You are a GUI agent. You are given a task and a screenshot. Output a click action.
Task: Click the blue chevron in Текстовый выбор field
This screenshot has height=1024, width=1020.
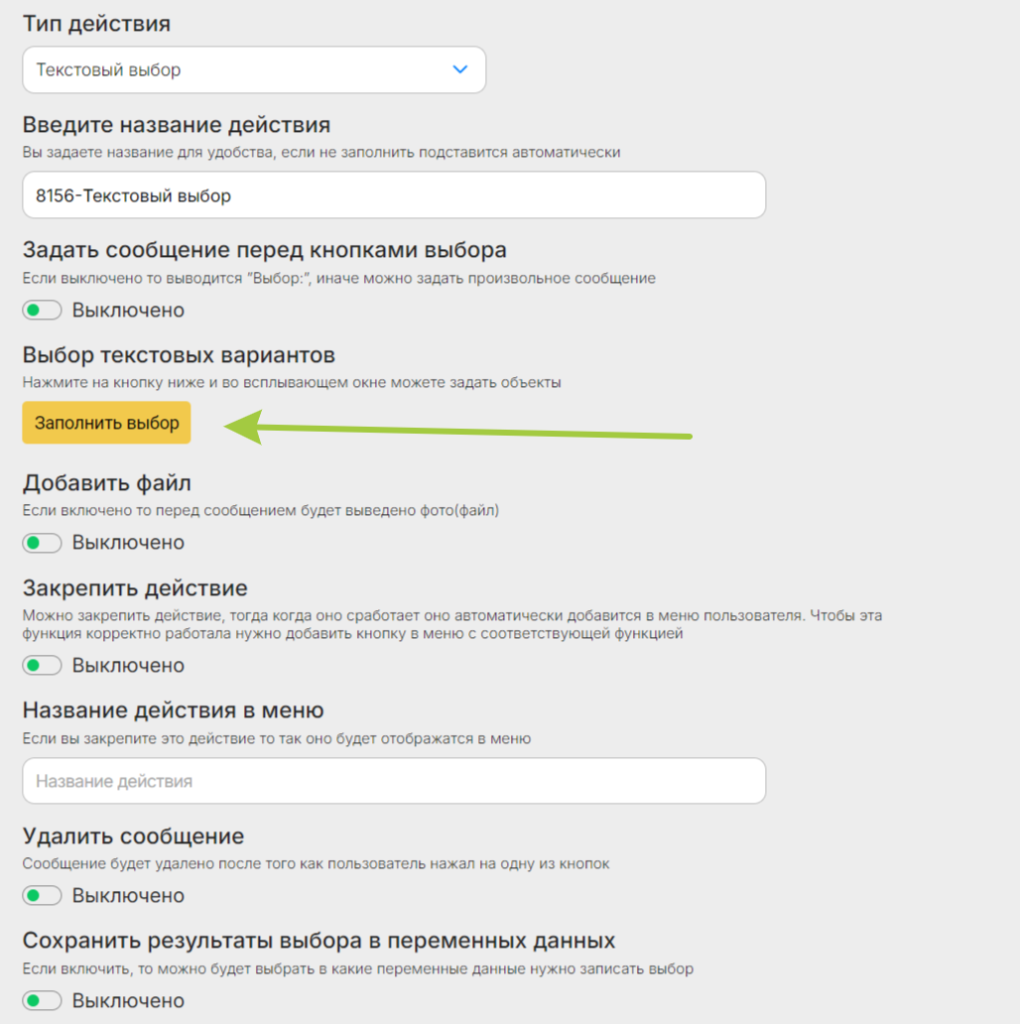coord(460,69)
